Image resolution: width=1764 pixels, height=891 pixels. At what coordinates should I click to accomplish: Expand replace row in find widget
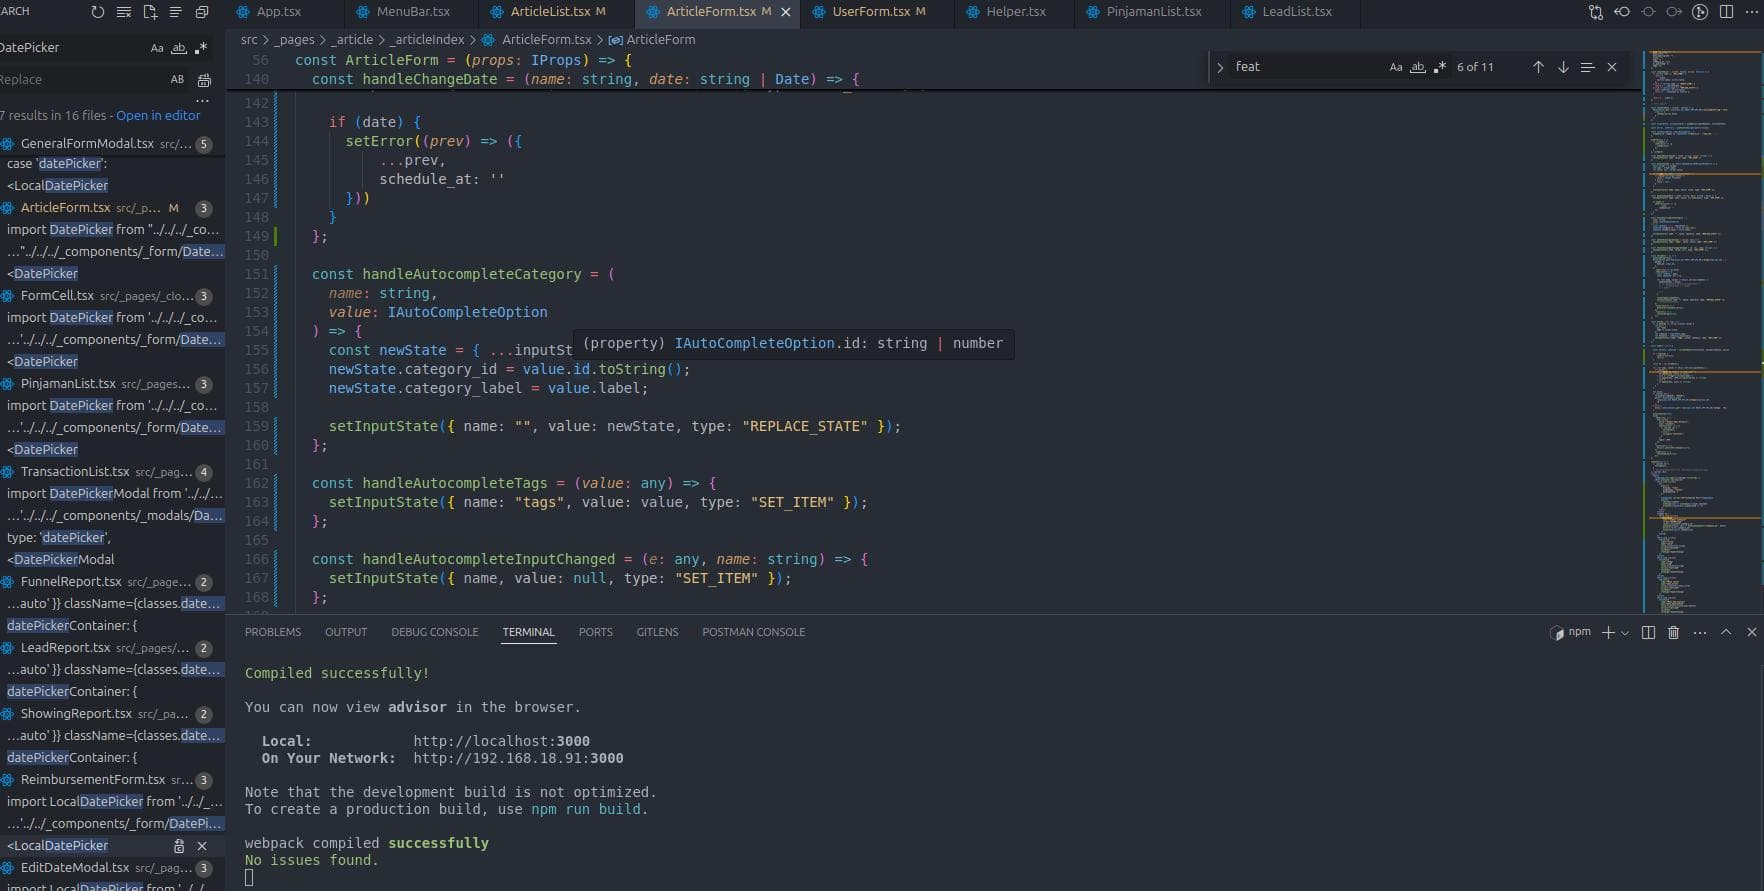tap(1220, 67)
